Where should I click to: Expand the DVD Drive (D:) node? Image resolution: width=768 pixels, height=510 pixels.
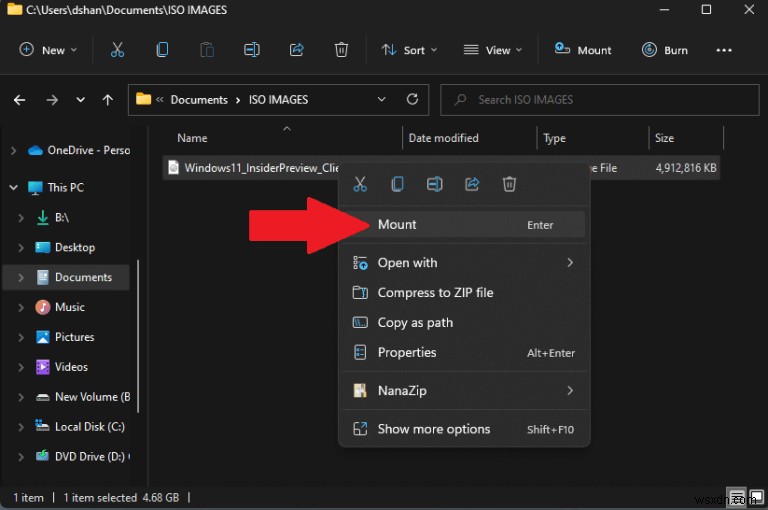pos(21,457)
